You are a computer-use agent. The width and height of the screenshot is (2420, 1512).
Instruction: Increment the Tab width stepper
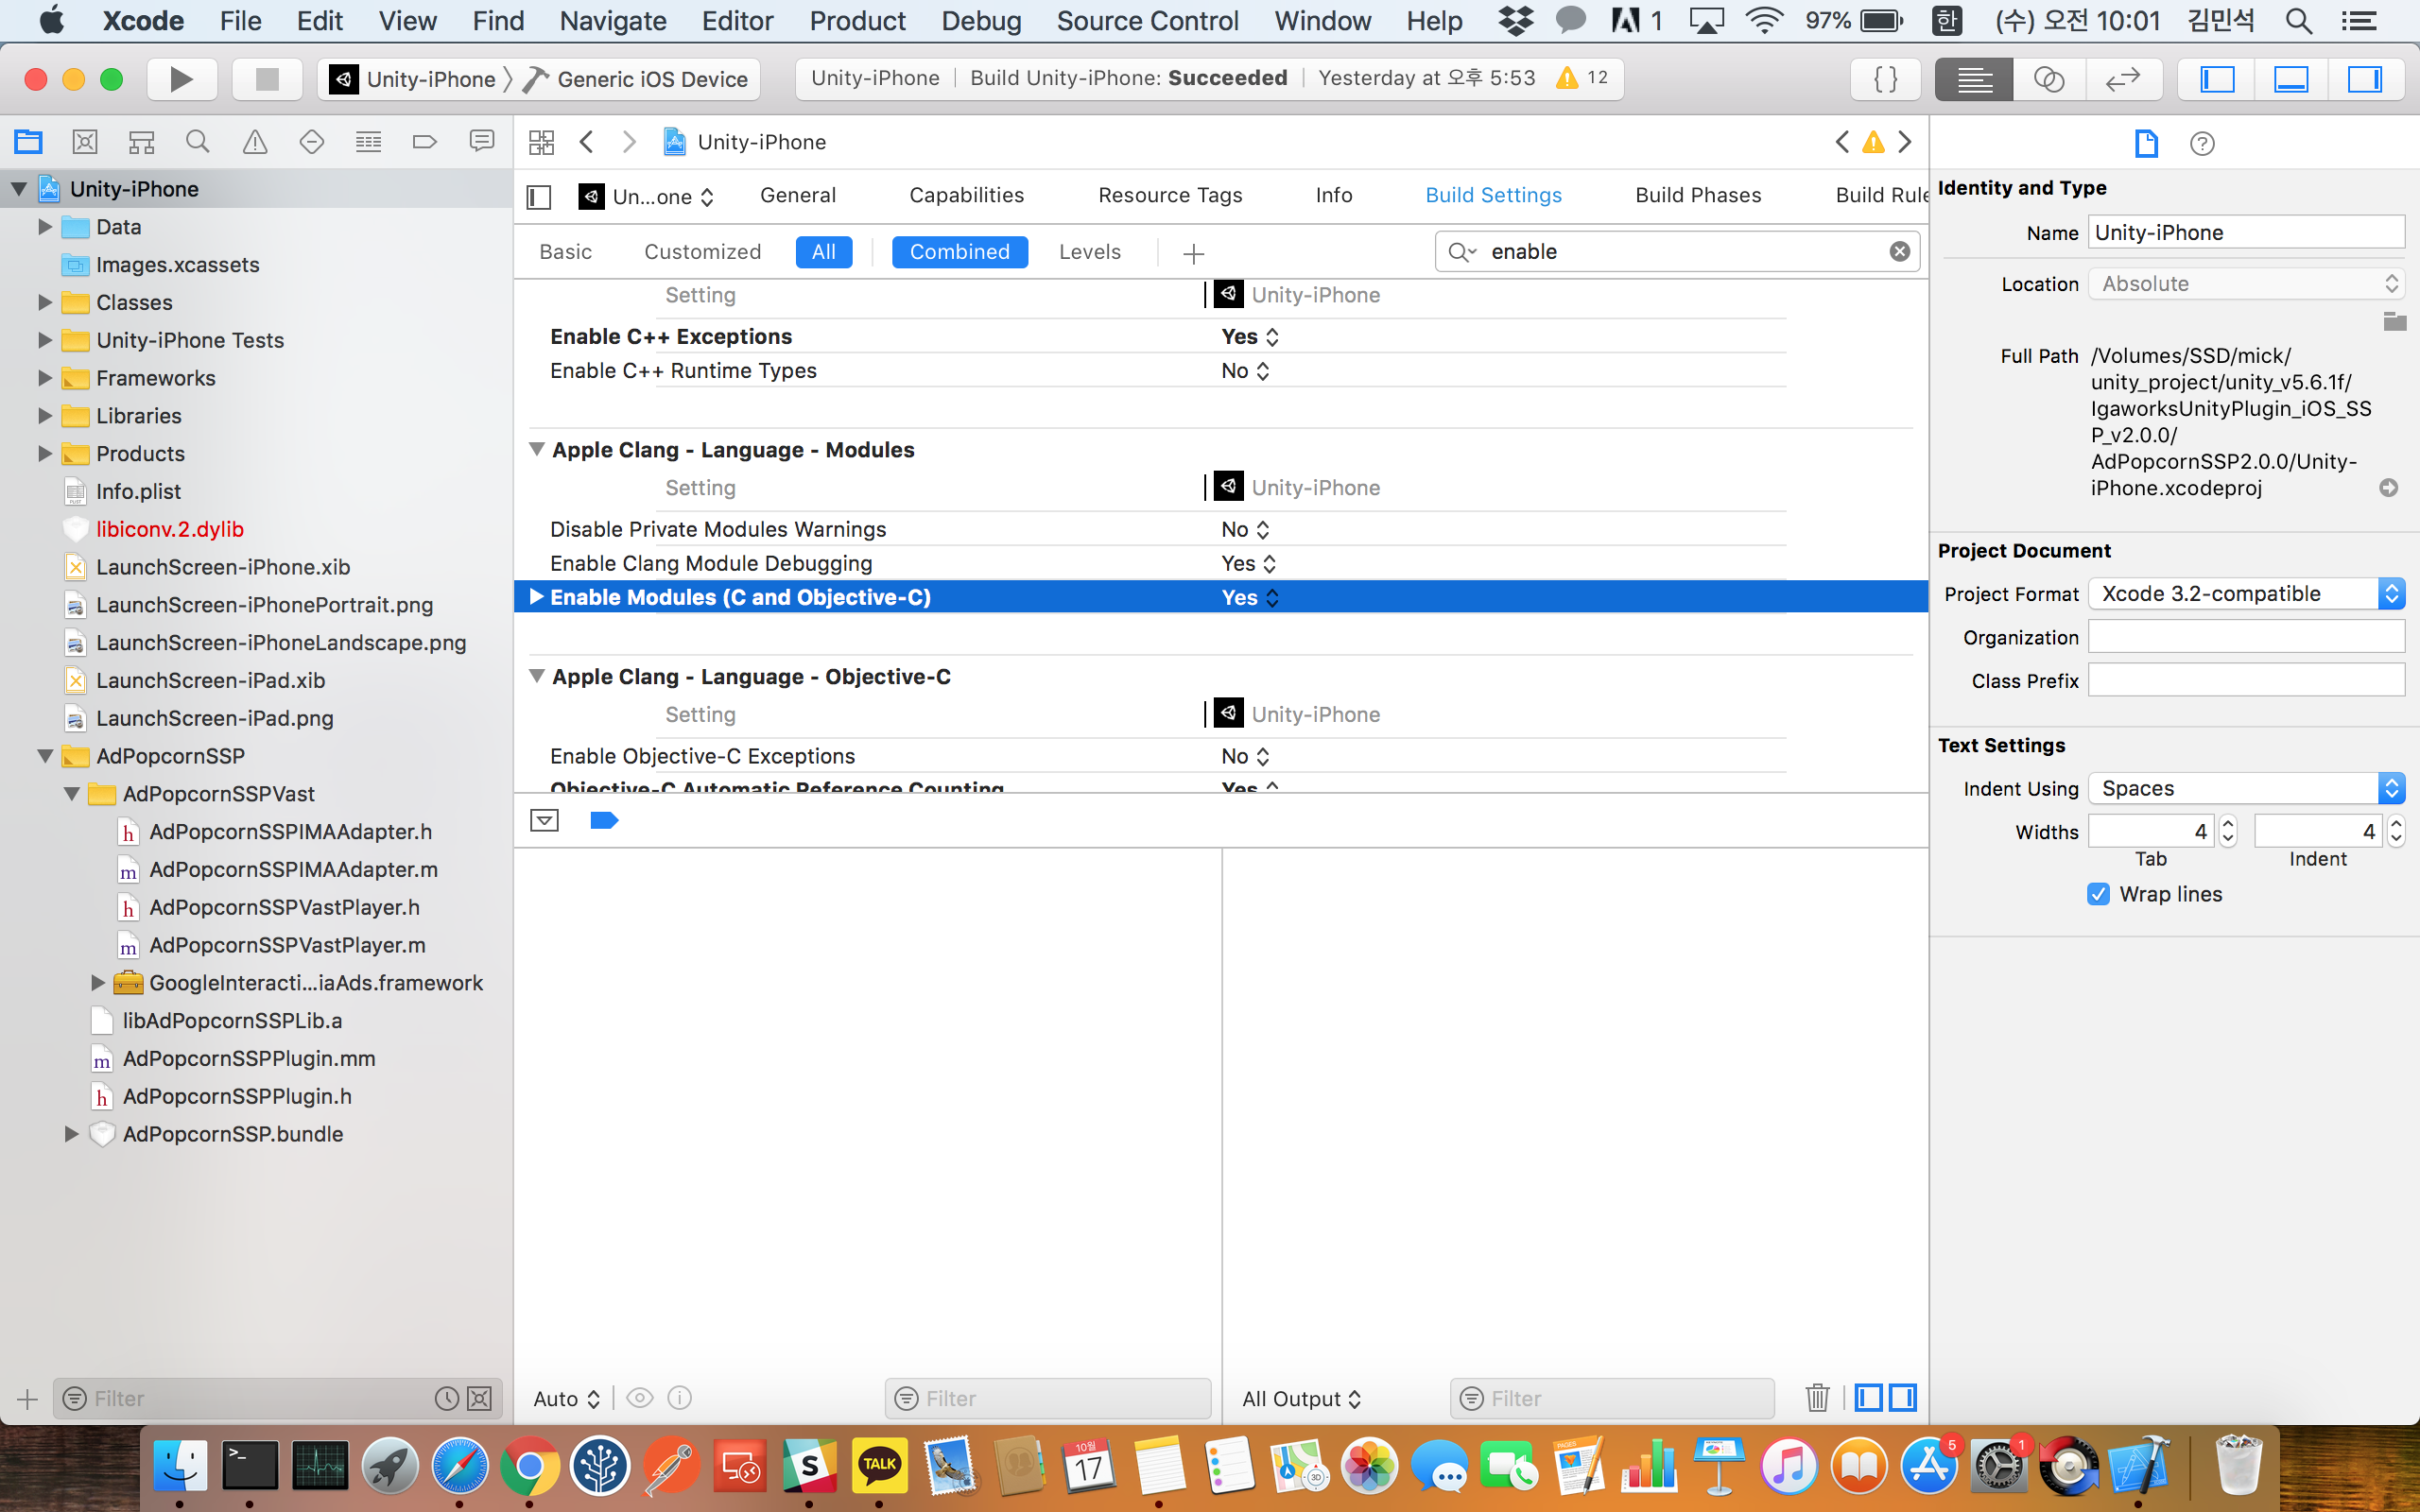click(2228, 824)
